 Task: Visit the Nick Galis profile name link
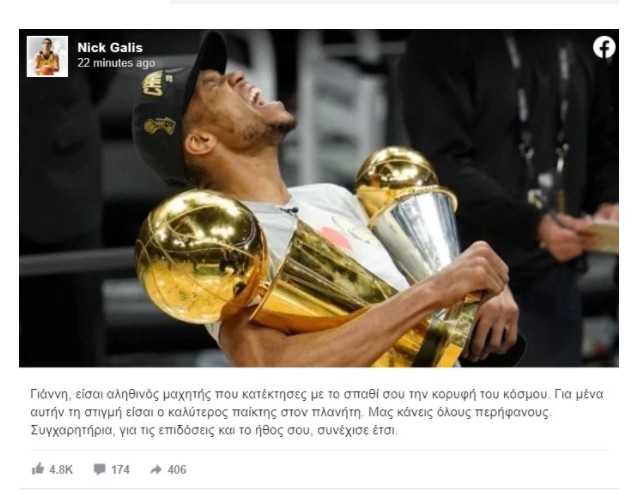point(110,48)
